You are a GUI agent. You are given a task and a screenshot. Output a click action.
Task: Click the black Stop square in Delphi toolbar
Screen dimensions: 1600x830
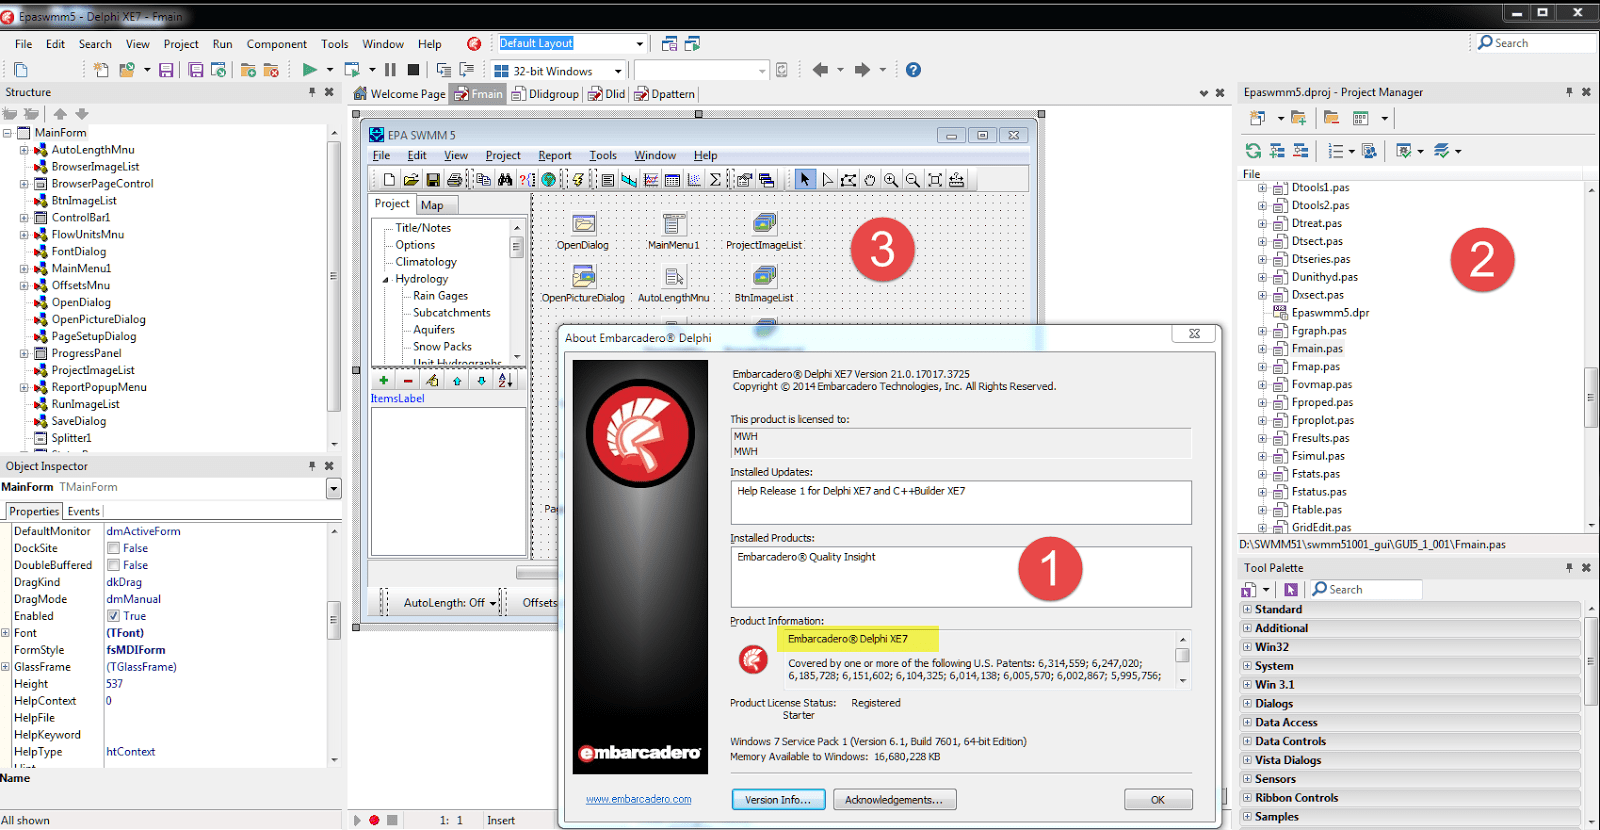[413, 70]
